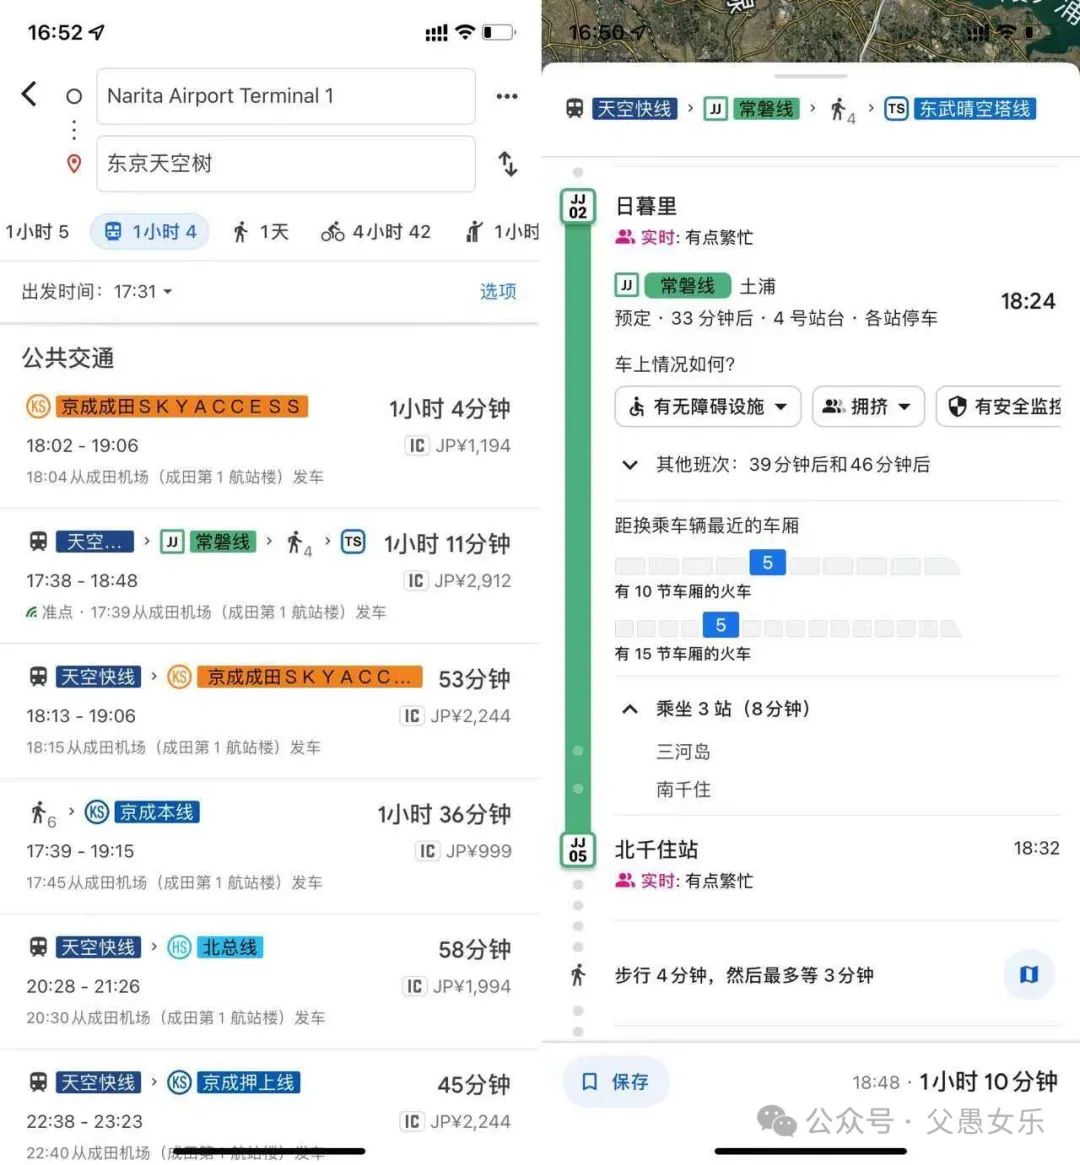1080x1165 pixels.
Task: Tap the 有安全监控 security chip
Action: tap(999, 406)
